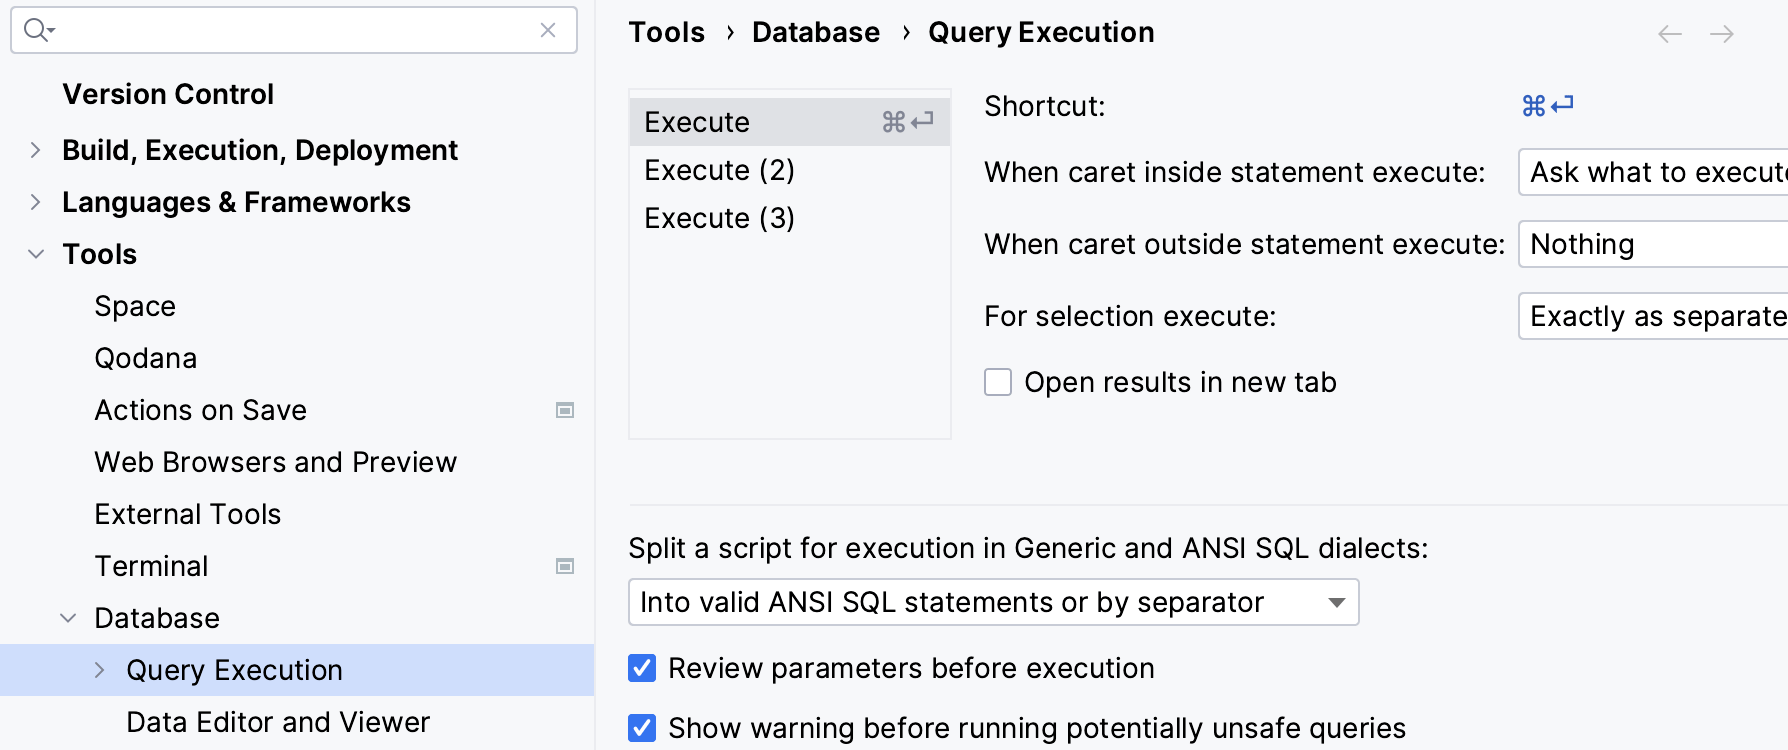
Task: Click the Shortcut key combination icon
Action: (1547, 105)
